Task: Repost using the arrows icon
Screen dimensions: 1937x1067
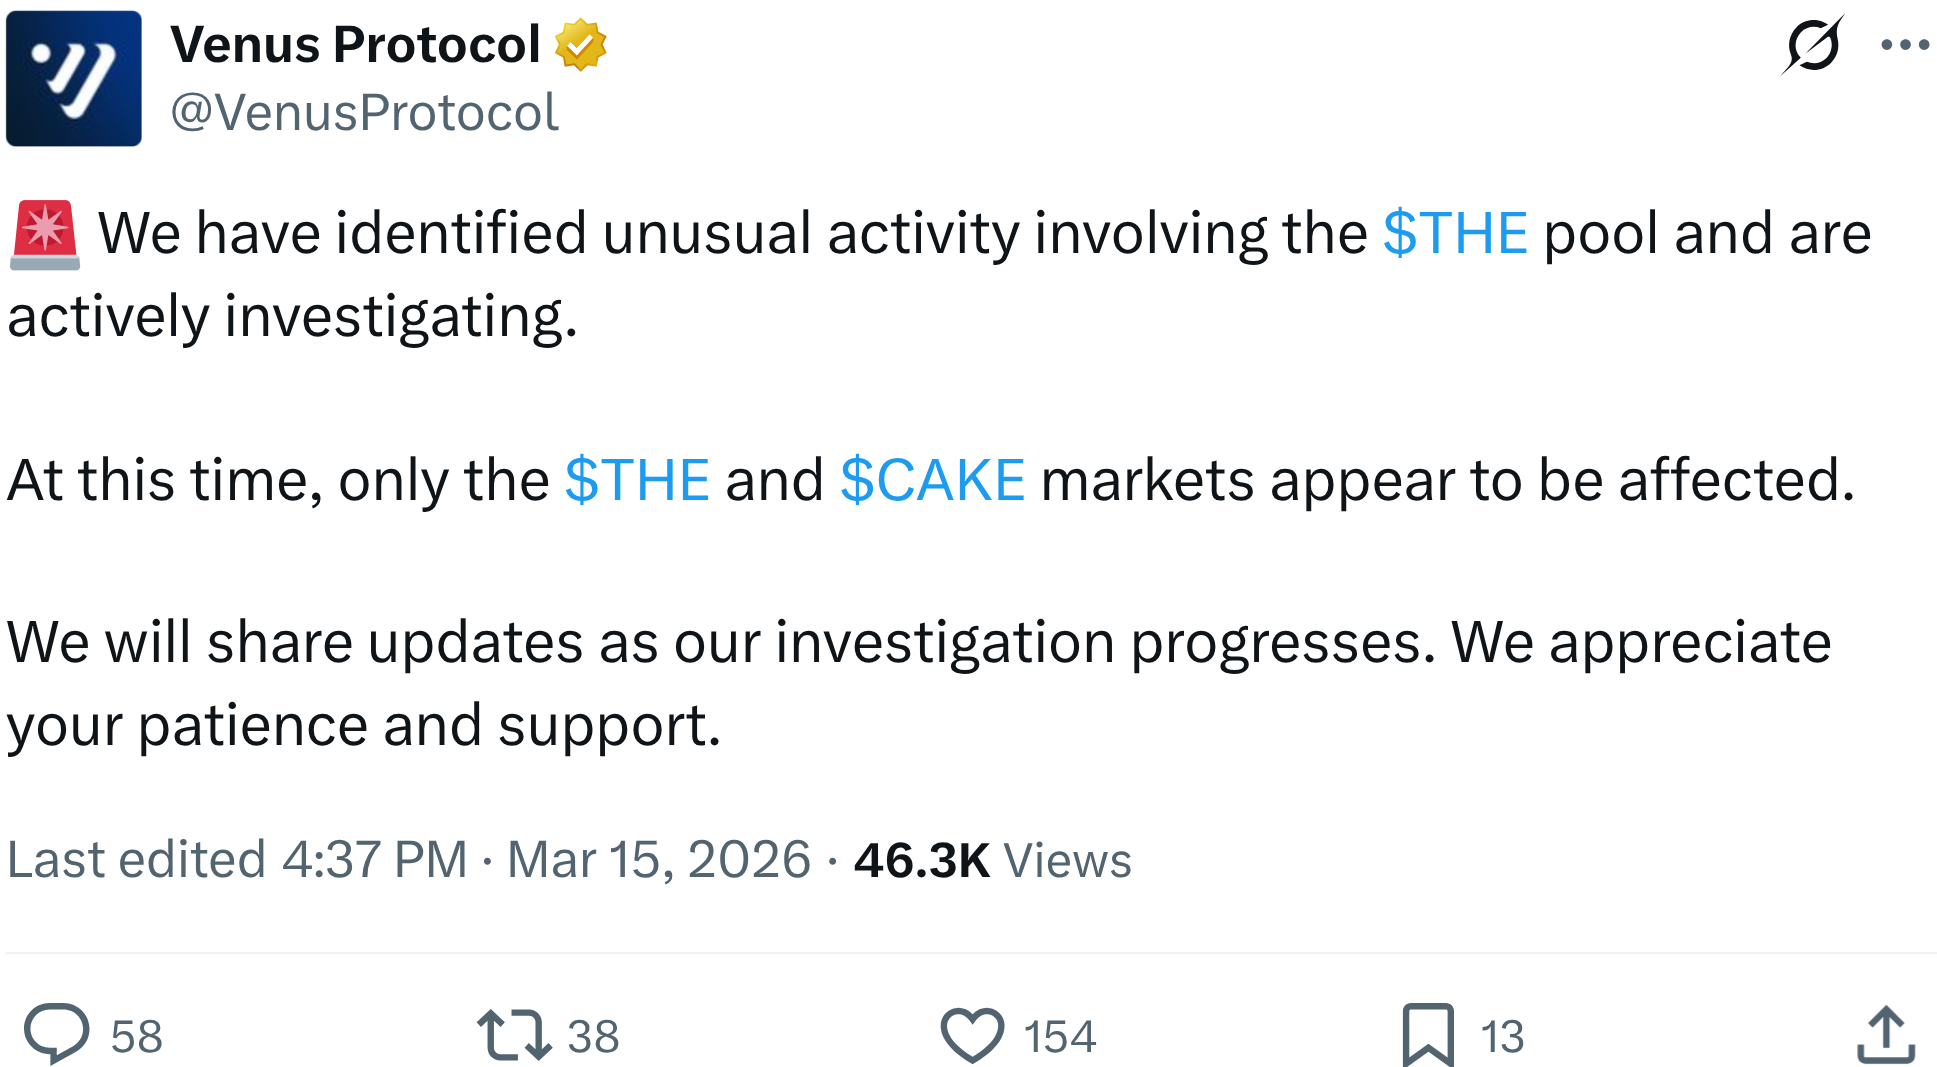Action: 513,1034
